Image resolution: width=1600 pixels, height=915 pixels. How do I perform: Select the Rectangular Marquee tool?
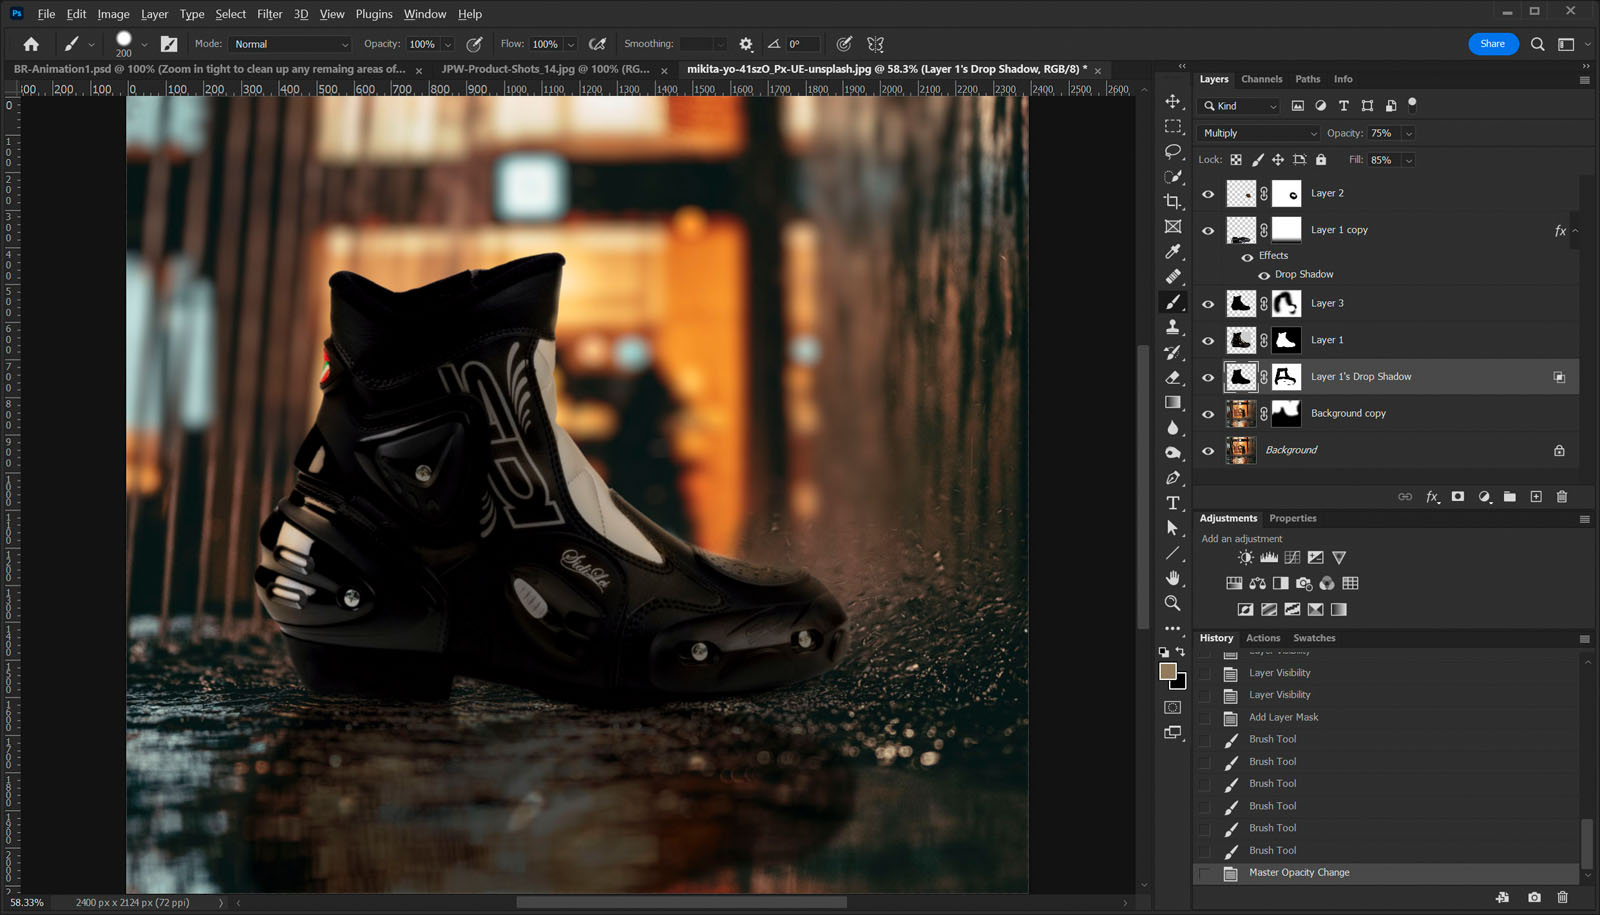[x=1173, y=126]
